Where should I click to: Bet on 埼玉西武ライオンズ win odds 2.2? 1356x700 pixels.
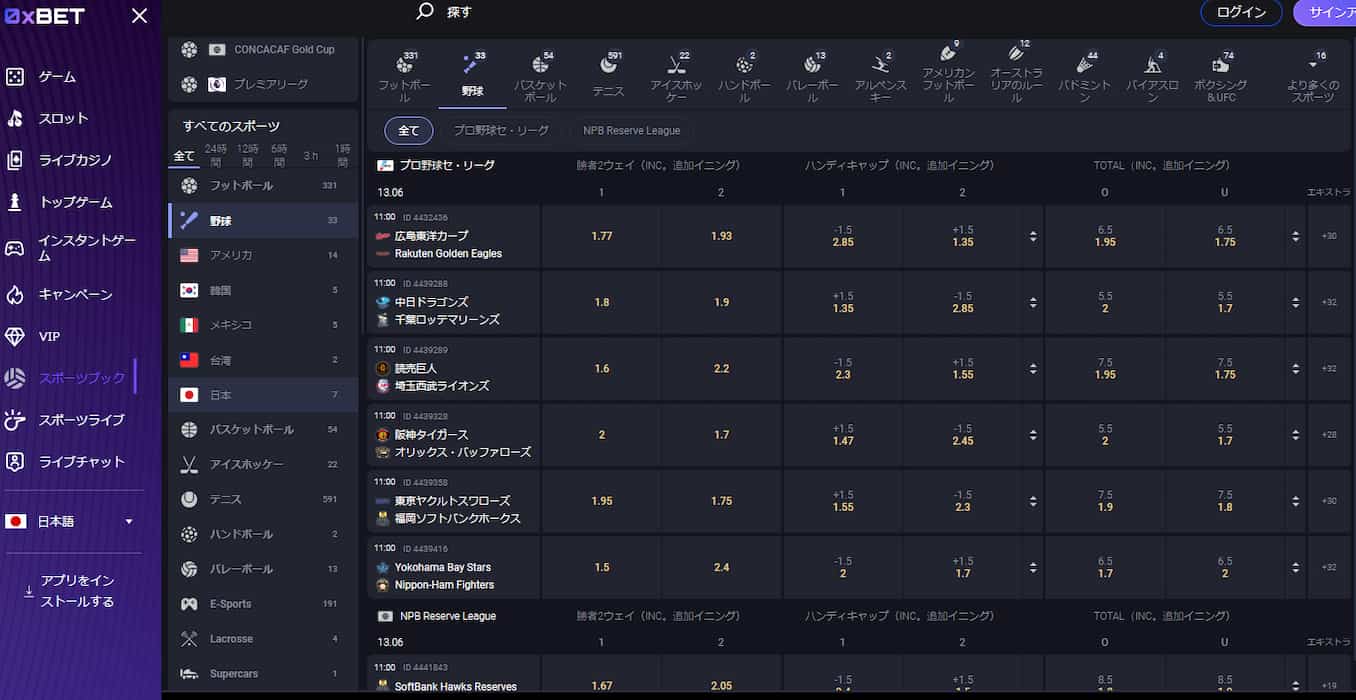[x=722, y=369]
